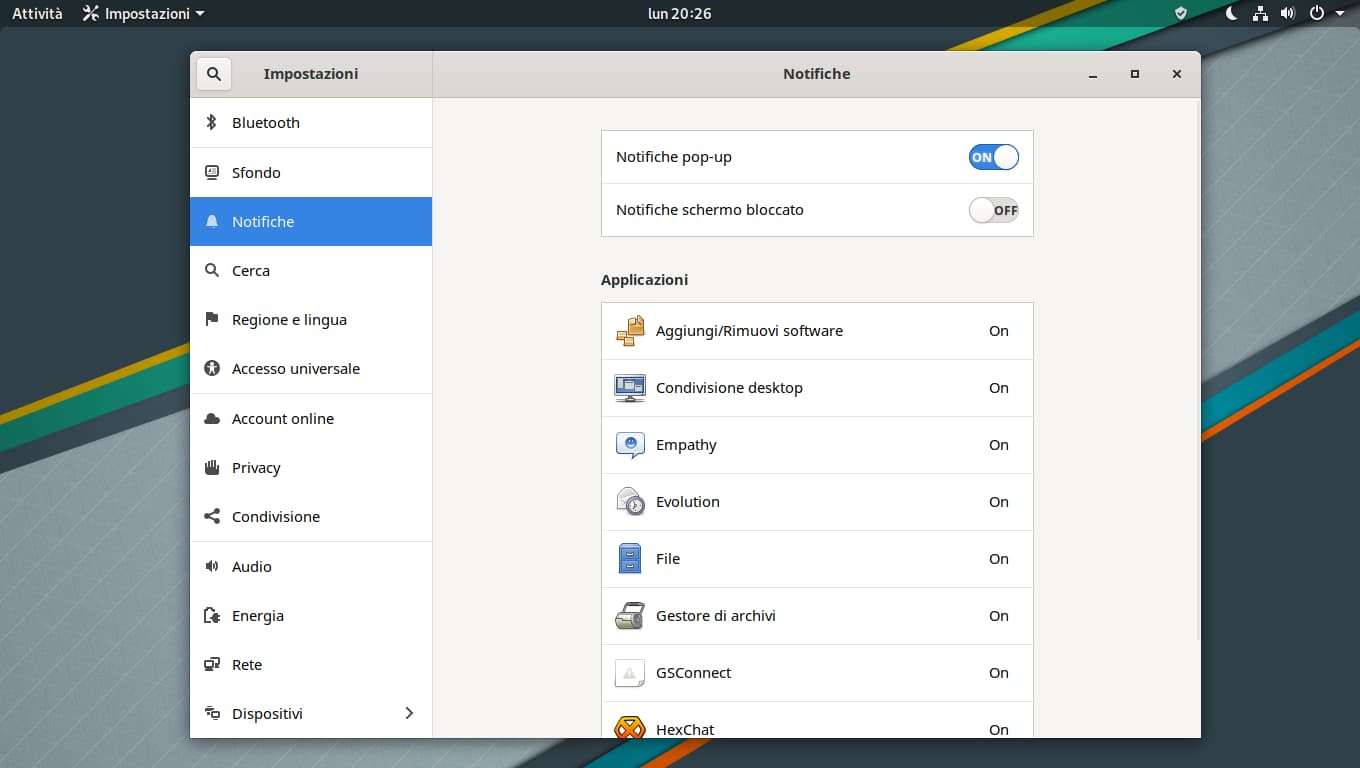Image resolution: width=1360 pixels, height=768 pixels.
Task: Click the night light moon icon in top bar
Action: tap(1231, 13)
